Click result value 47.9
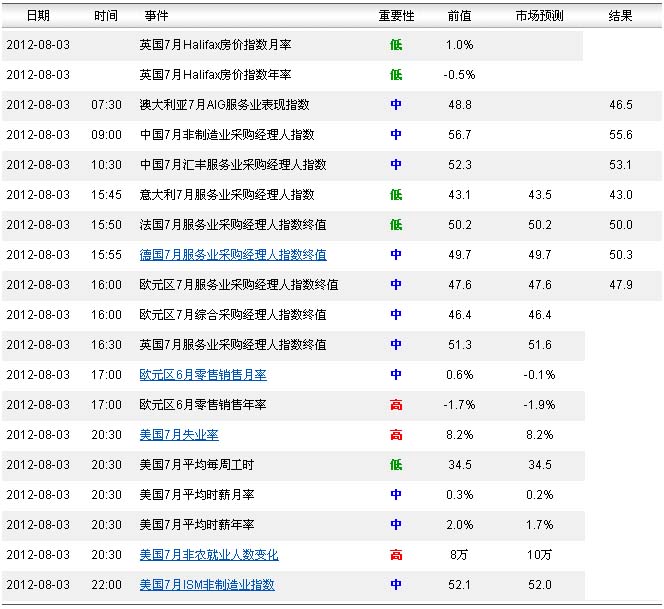664x609 pixels. (x=621, y=285)
